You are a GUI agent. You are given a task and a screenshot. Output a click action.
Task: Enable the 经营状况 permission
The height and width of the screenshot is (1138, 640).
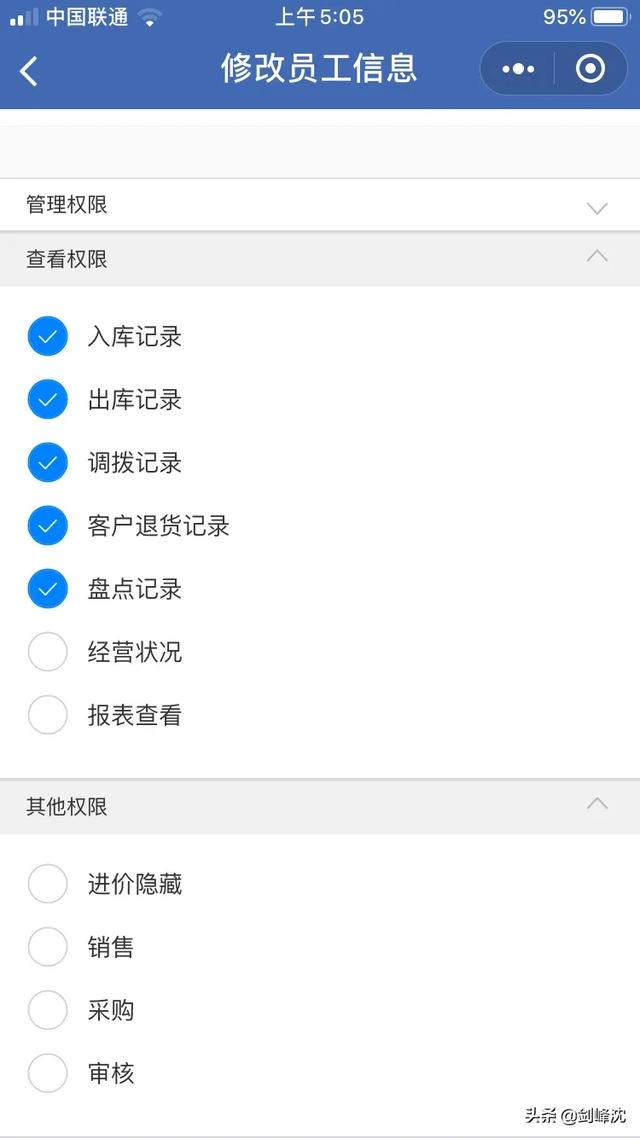coord(47,652)
